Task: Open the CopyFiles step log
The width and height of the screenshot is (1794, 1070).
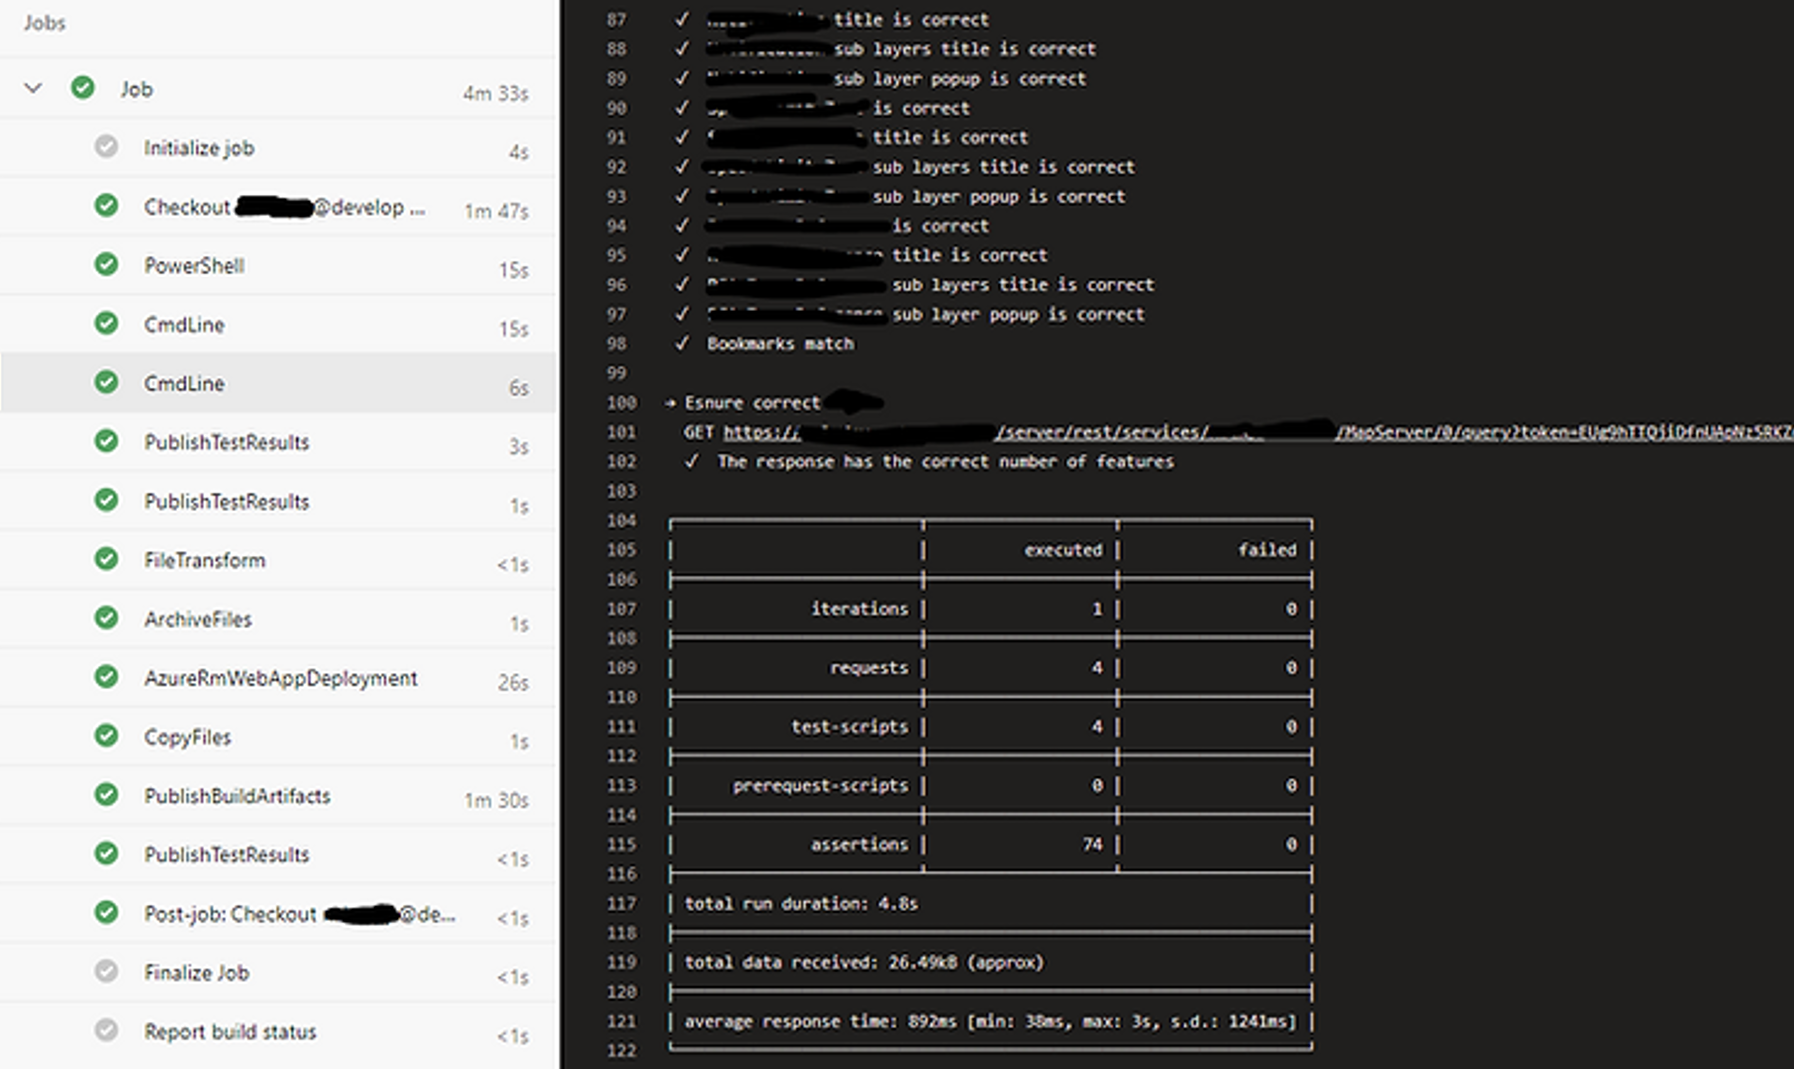Action: 279,737
